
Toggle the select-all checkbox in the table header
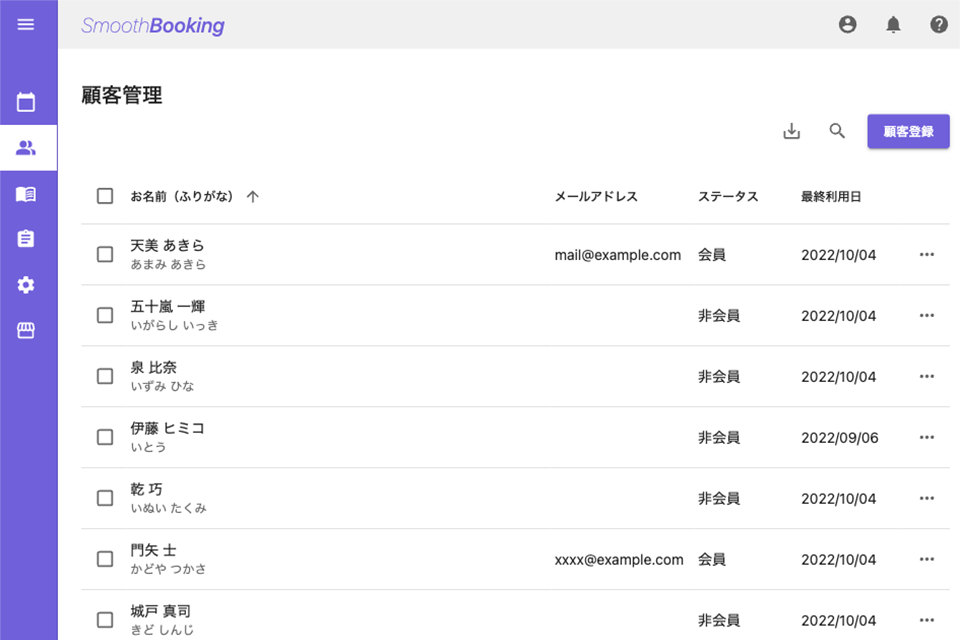[x=105, y=196]
